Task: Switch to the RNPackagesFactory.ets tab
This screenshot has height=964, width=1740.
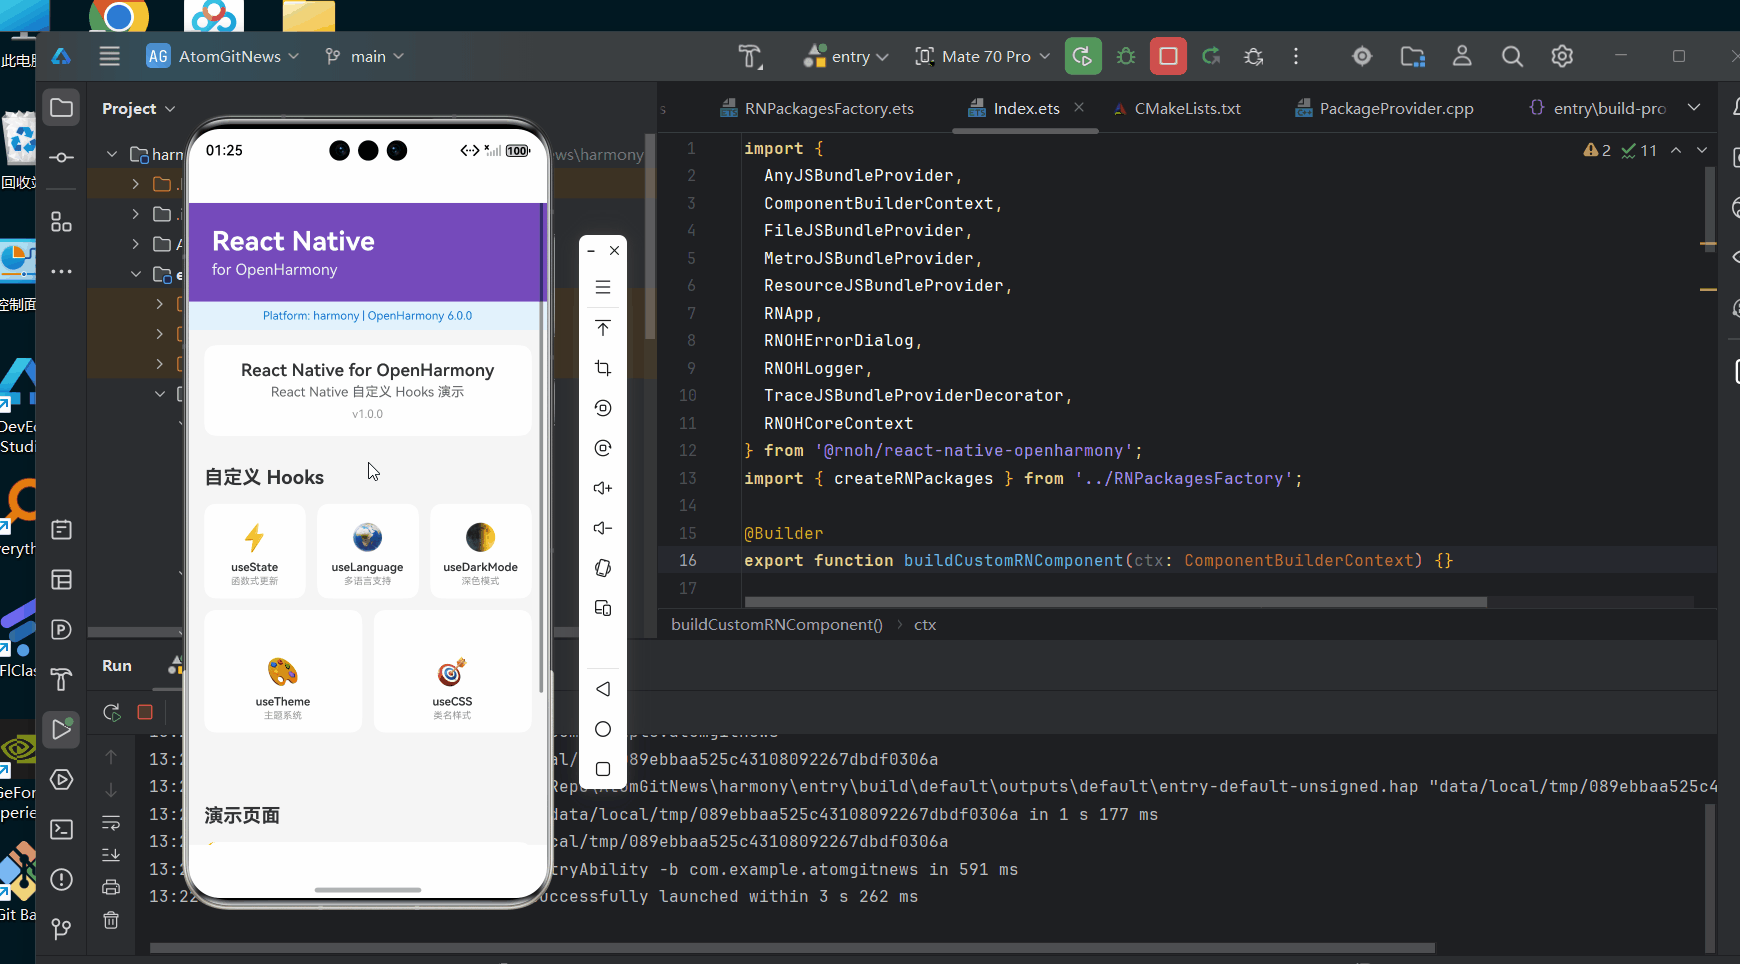Action: [x=817, y=108]
